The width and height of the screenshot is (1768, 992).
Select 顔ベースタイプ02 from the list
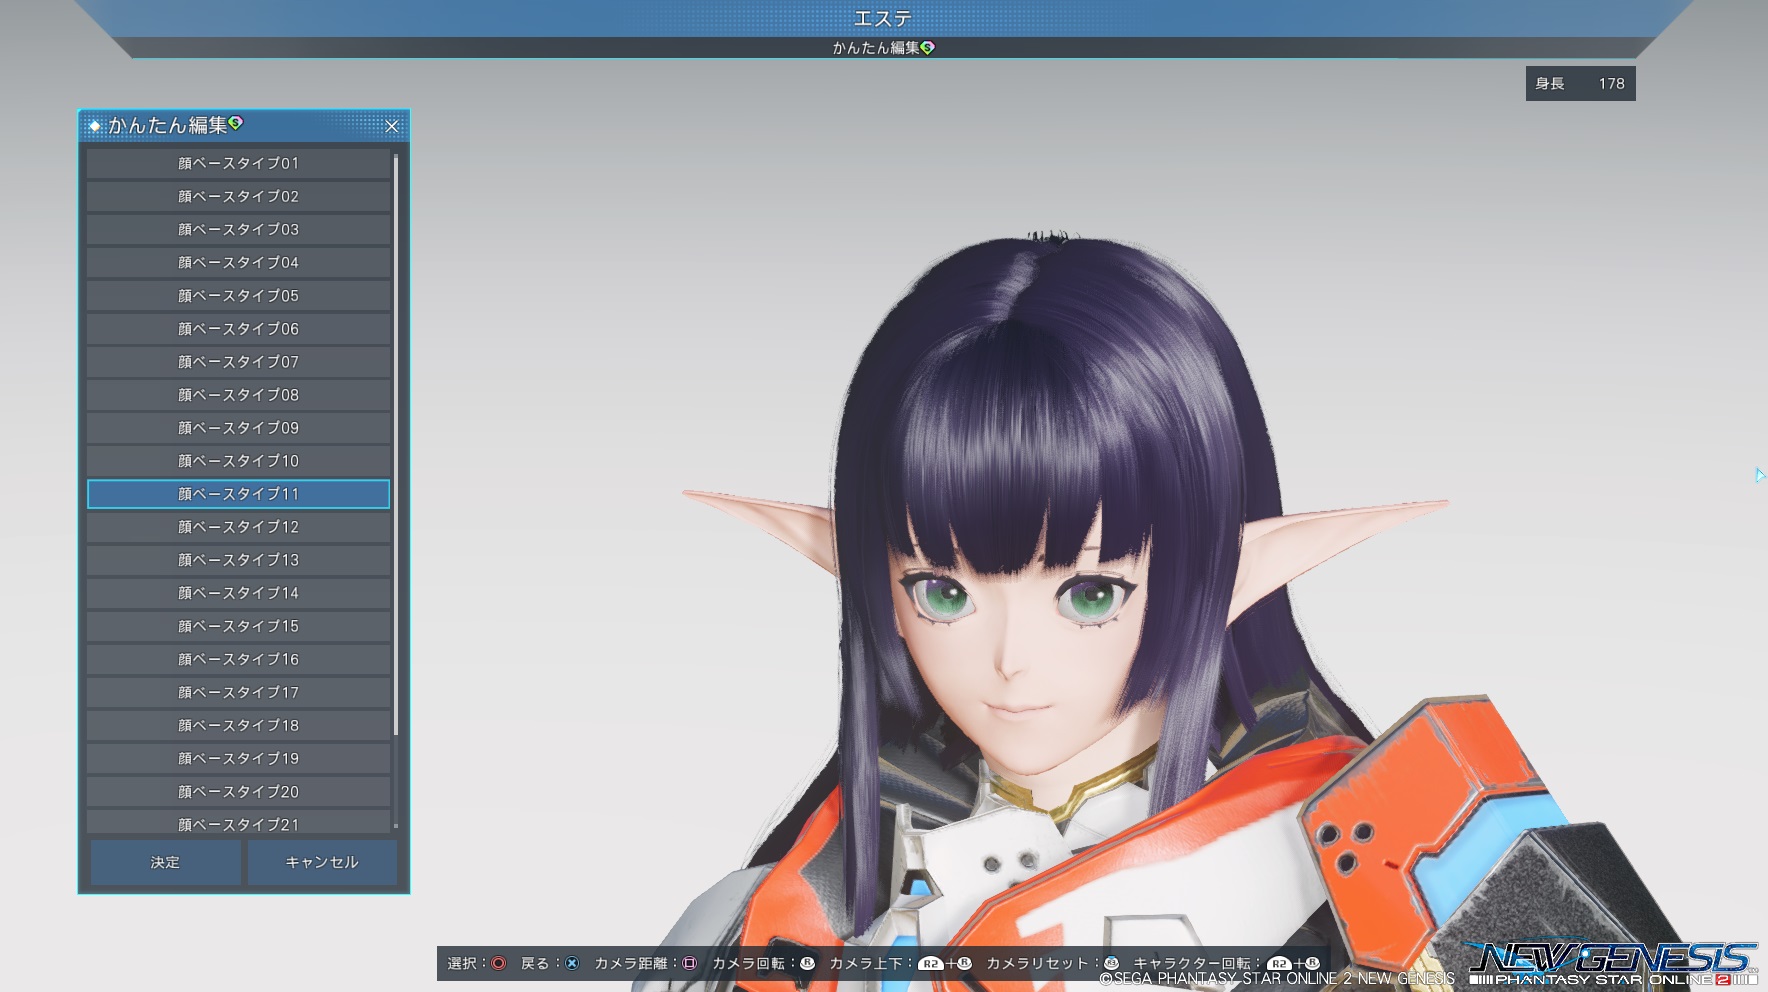[x=238, y=196]
